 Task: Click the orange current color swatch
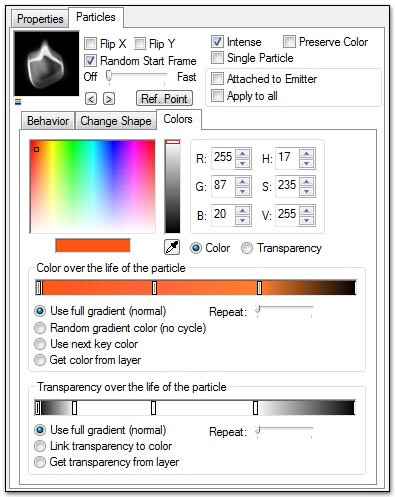click(93, 246)
